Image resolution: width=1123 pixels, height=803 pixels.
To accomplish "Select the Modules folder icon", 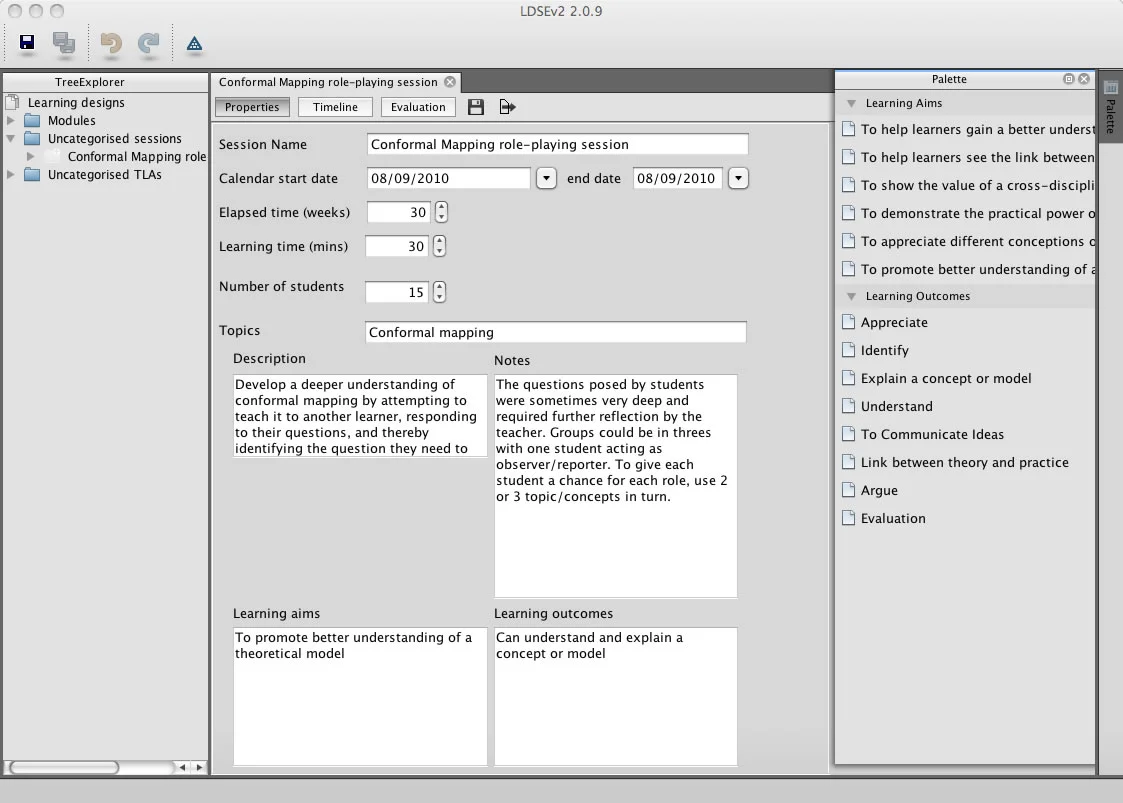I will click(x=32, y=120).
